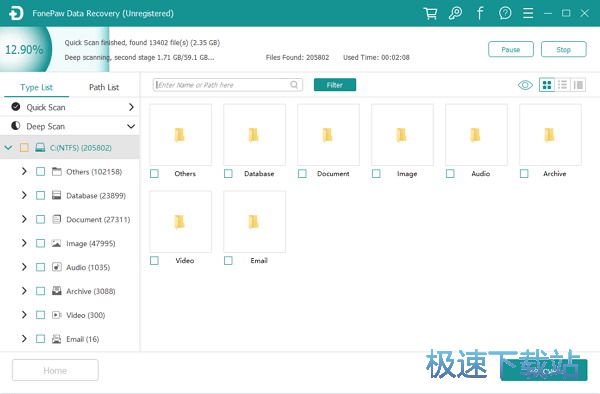Check the Database (23899) tree checkbox
The image size is (600, 394).
[40, 195]
